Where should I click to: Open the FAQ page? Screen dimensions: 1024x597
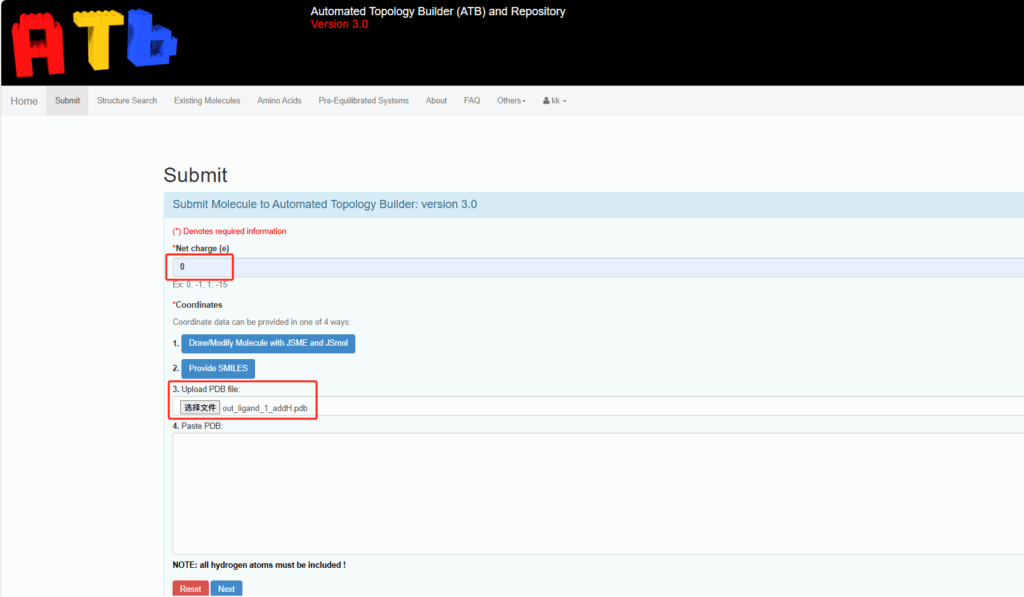[472, 101]
